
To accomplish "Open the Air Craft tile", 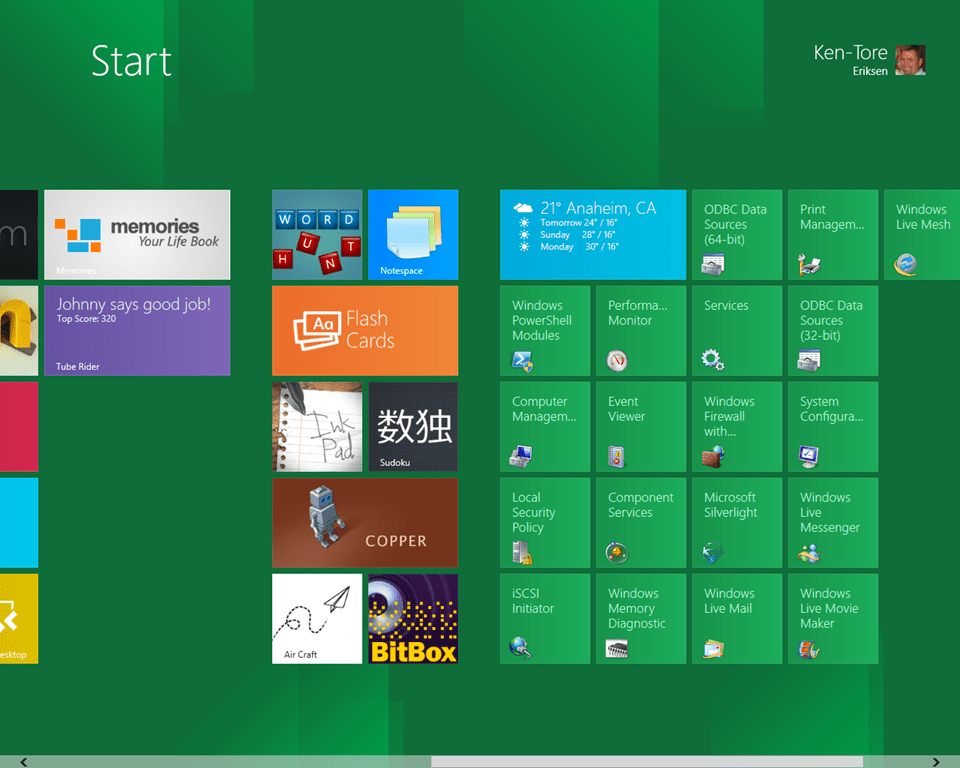I will (x=317, y=619).
